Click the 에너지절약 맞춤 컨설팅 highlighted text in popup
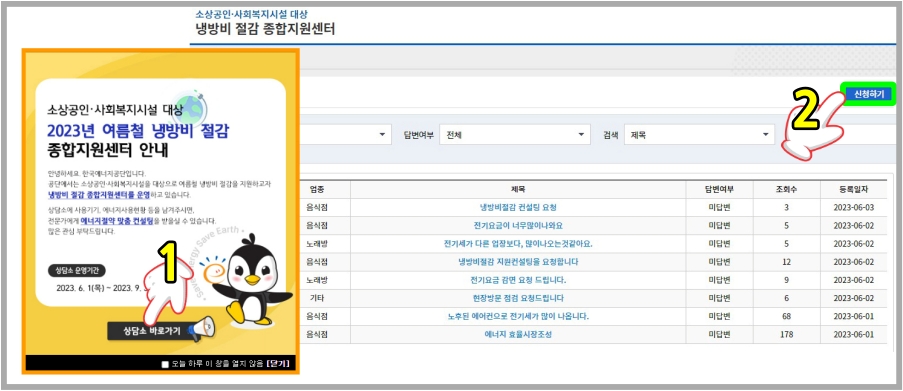903x391 pixels. [x=117, y=221]
